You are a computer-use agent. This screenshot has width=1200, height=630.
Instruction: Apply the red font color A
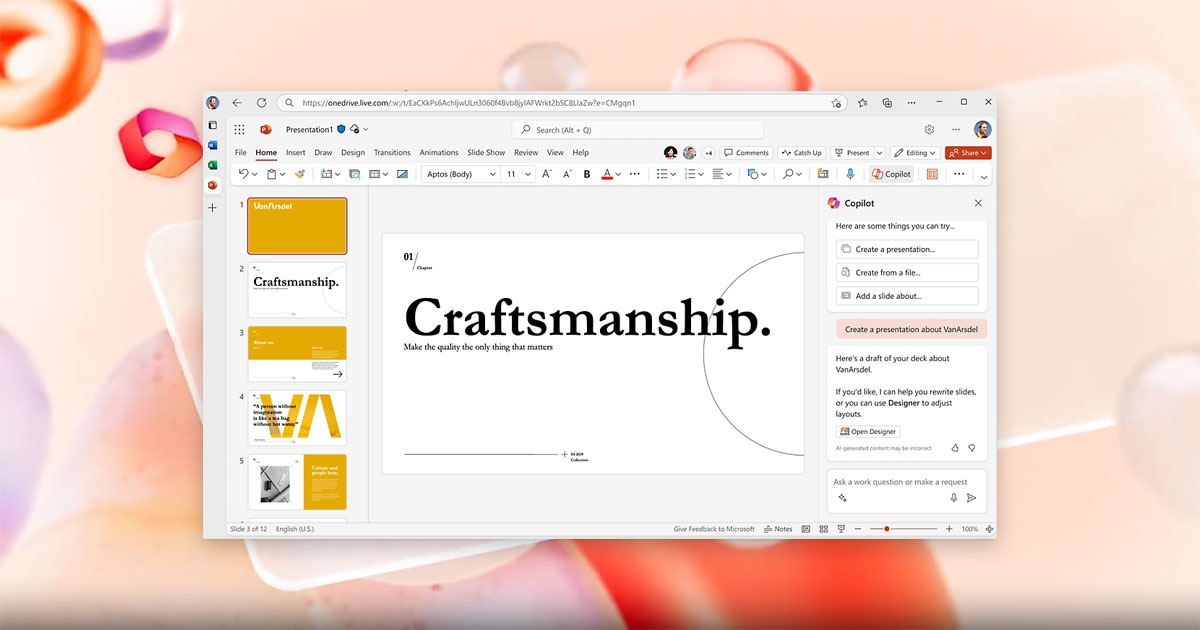coord(607,174)
